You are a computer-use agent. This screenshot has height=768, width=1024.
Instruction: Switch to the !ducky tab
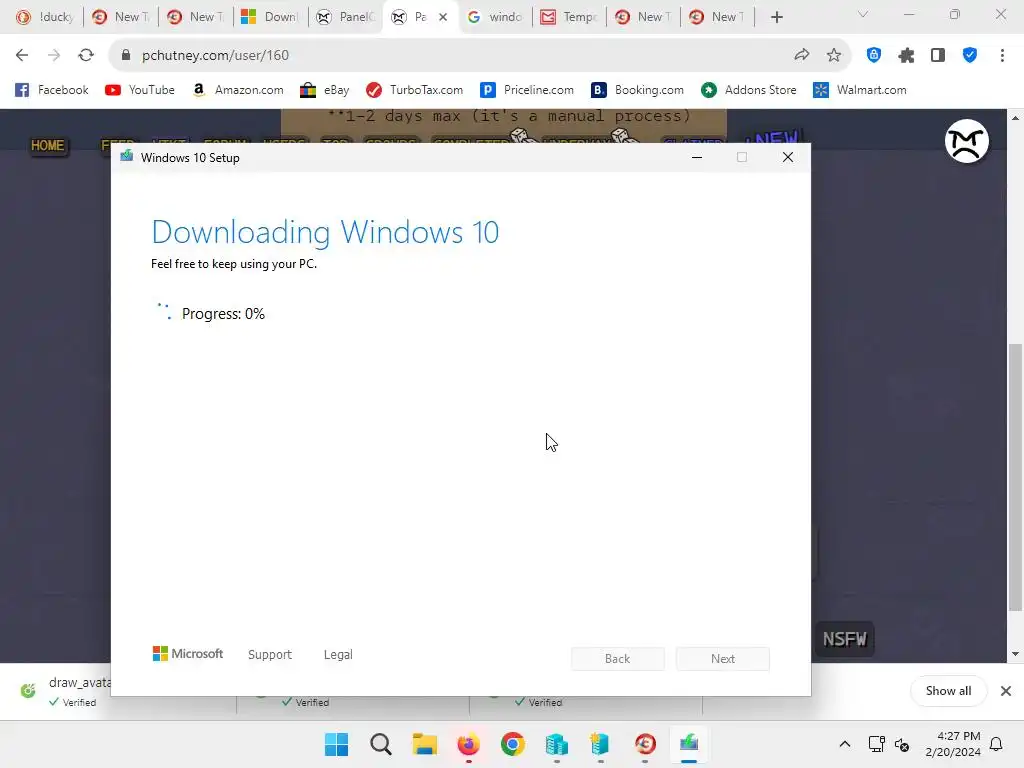tap(44, 17)
